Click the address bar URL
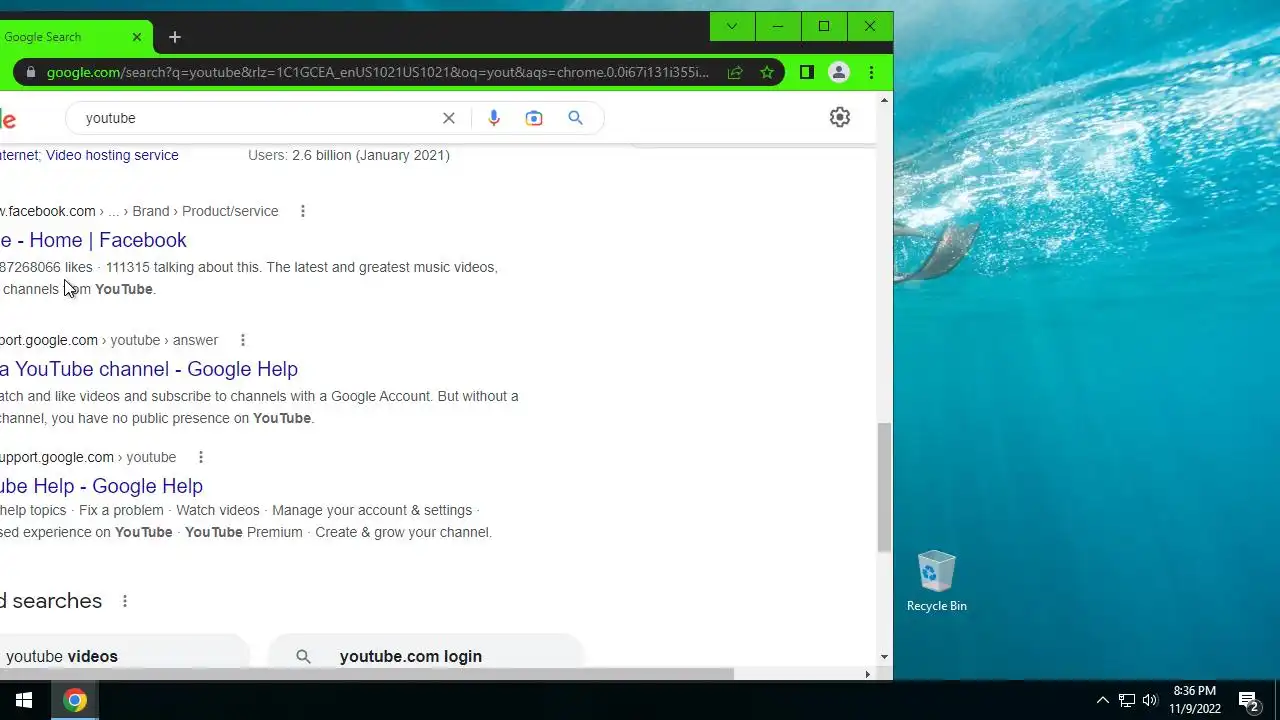1280x720 pixels. click(x=378, y=72)
